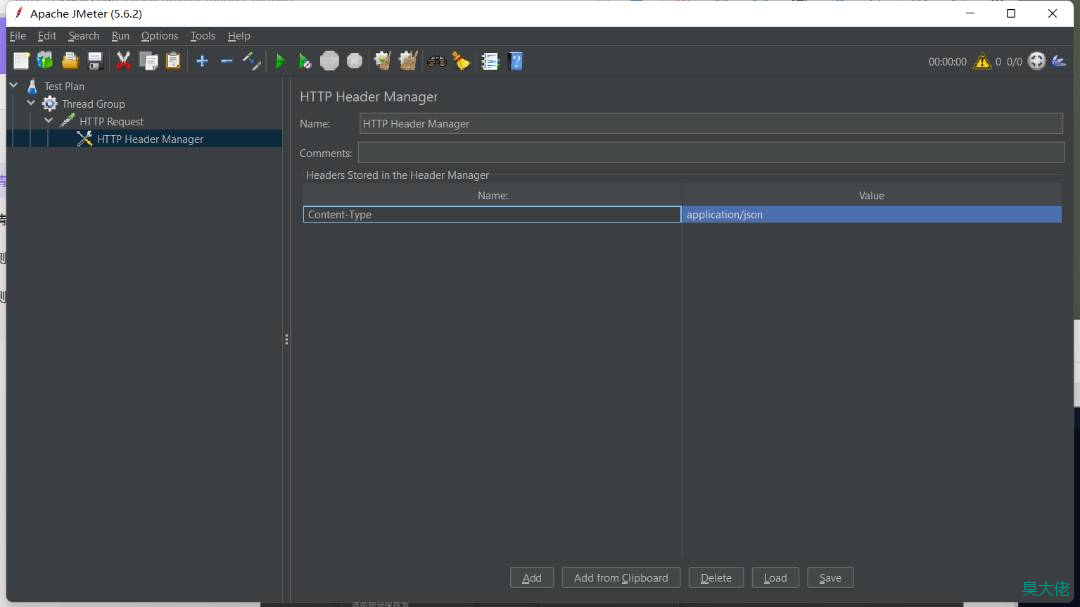Screen dimensions: 1080x607
Task: Copy the selected element via toolbar
Action: tap(149, 61)
